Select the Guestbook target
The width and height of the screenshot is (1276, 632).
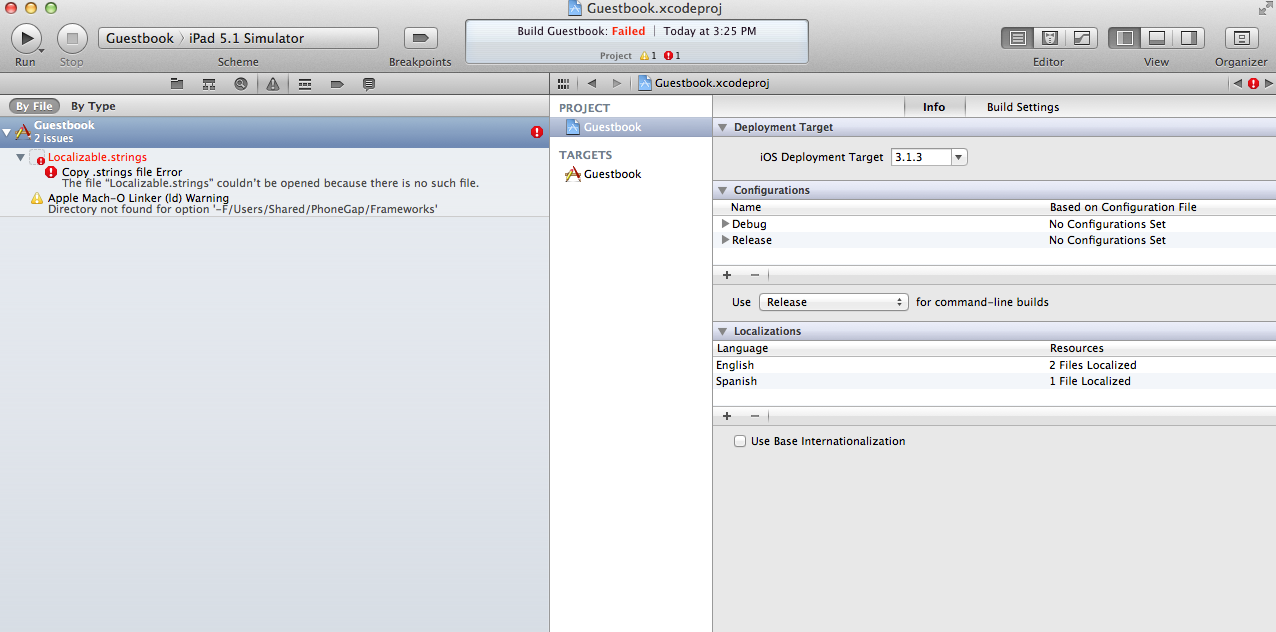612,174
